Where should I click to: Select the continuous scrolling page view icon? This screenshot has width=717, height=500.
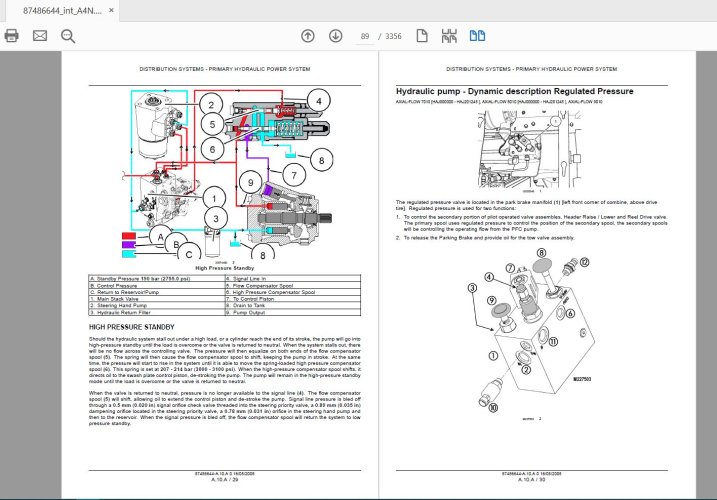[x=449, y=36]
